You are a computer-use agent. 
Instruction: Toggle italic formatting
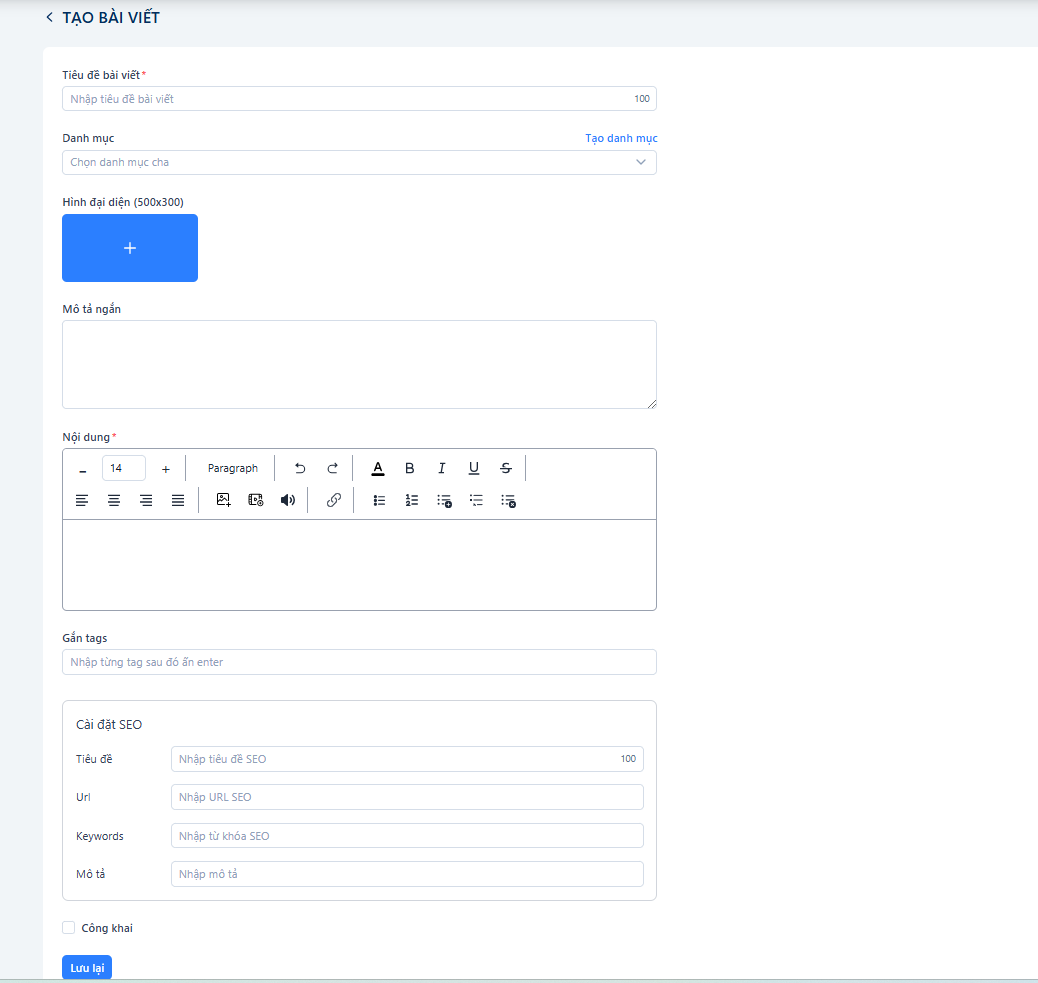(442, 468)
